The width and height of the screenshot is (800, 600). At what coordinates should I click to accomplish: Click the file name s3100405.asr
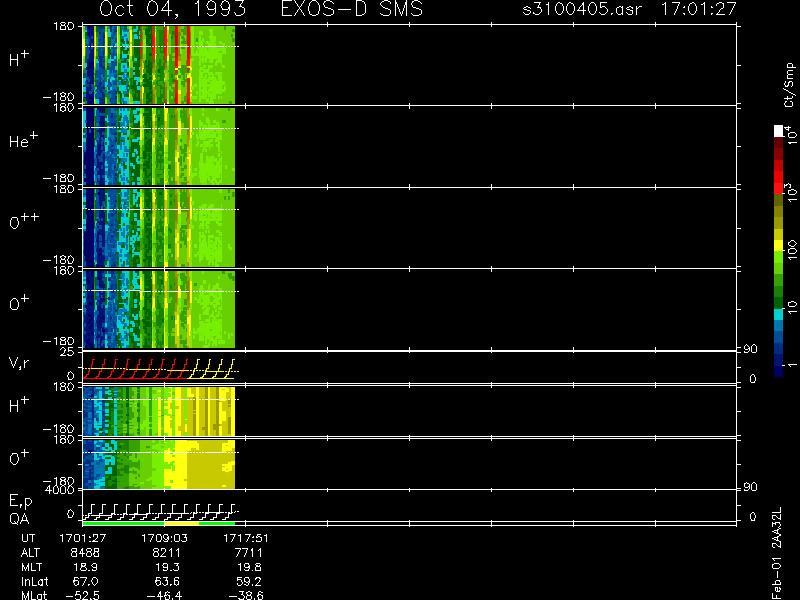(582, 9)
